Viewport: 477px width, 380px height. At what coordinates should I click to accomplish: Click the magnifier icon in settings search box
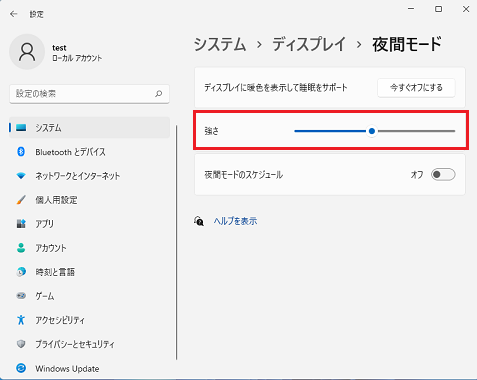tap(159, 94)
